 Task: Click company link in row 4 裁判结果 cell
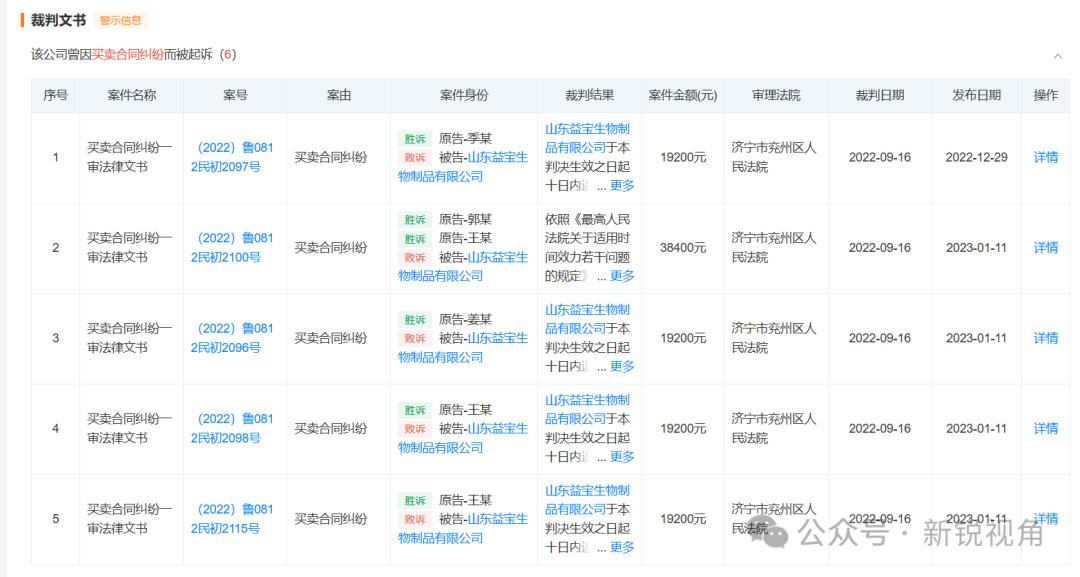(x=587, y=409)
